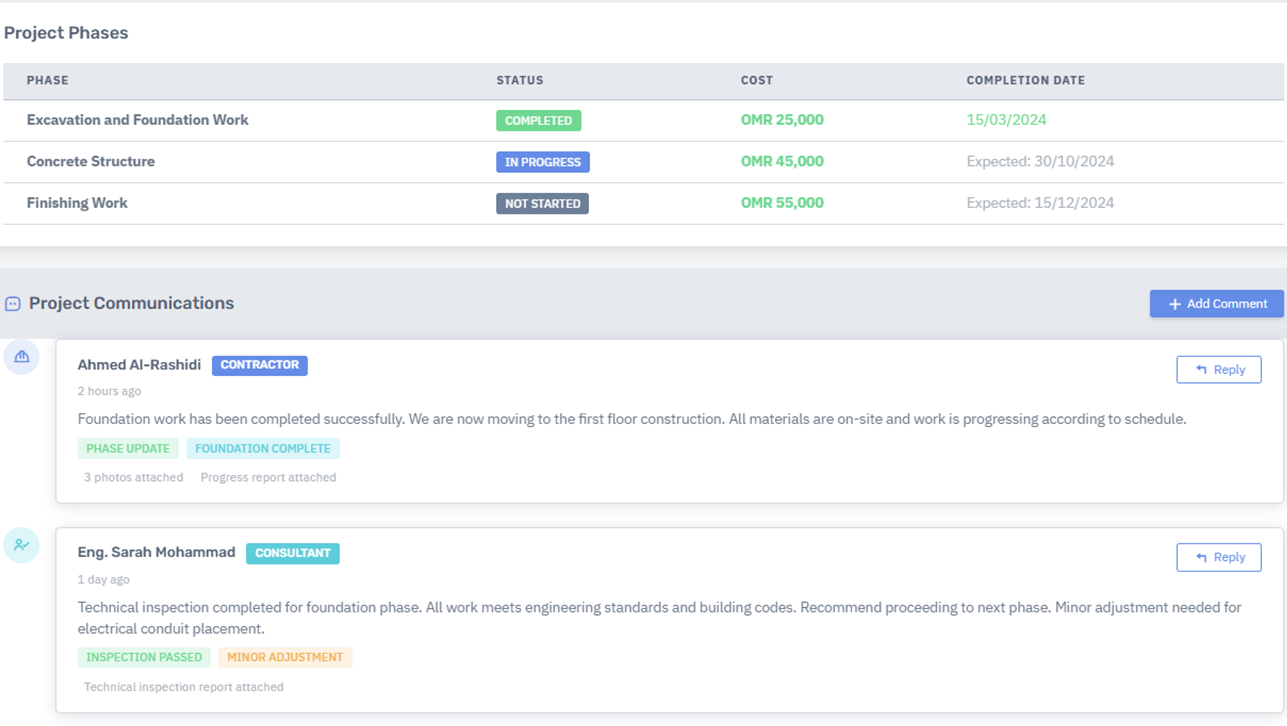Screen dimensions: 1287x726
Task: Select the INSPECTION PASSED tag
Action: click(144, 658)
